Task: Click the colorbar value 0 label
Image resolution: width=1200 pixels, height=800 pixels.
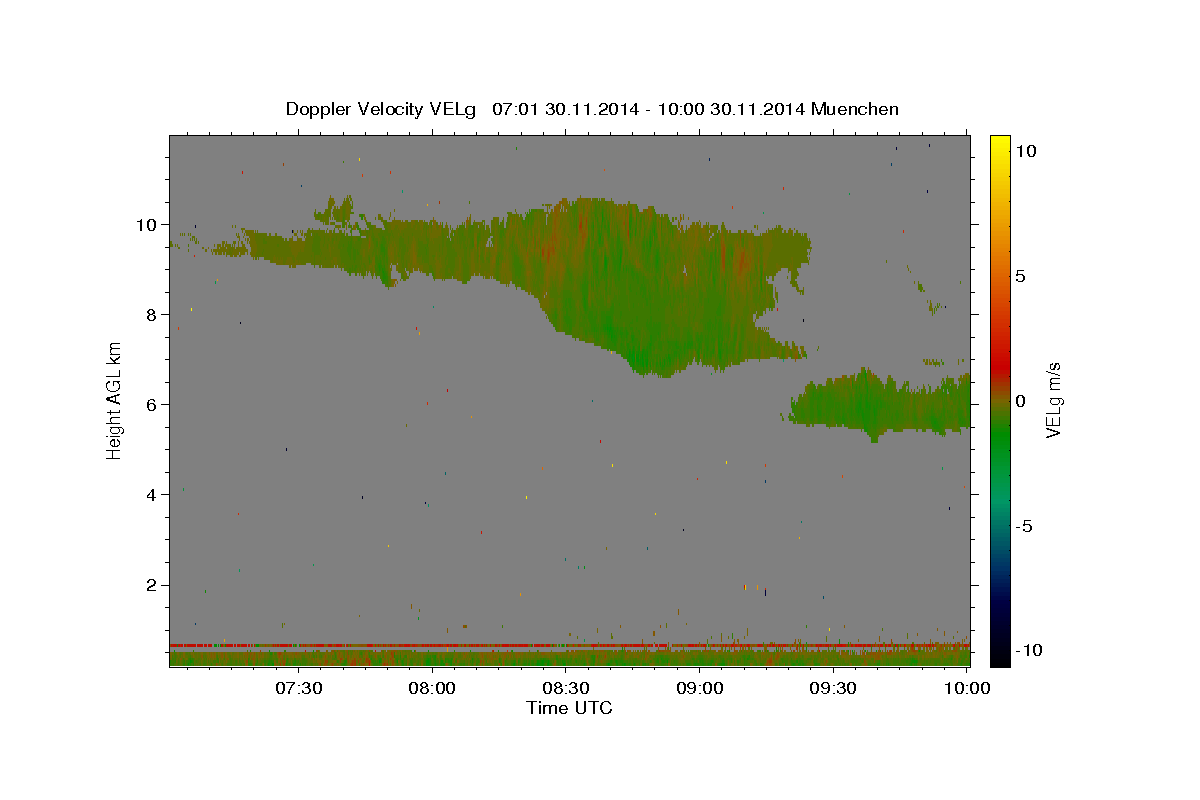Action: (1021, 401)
